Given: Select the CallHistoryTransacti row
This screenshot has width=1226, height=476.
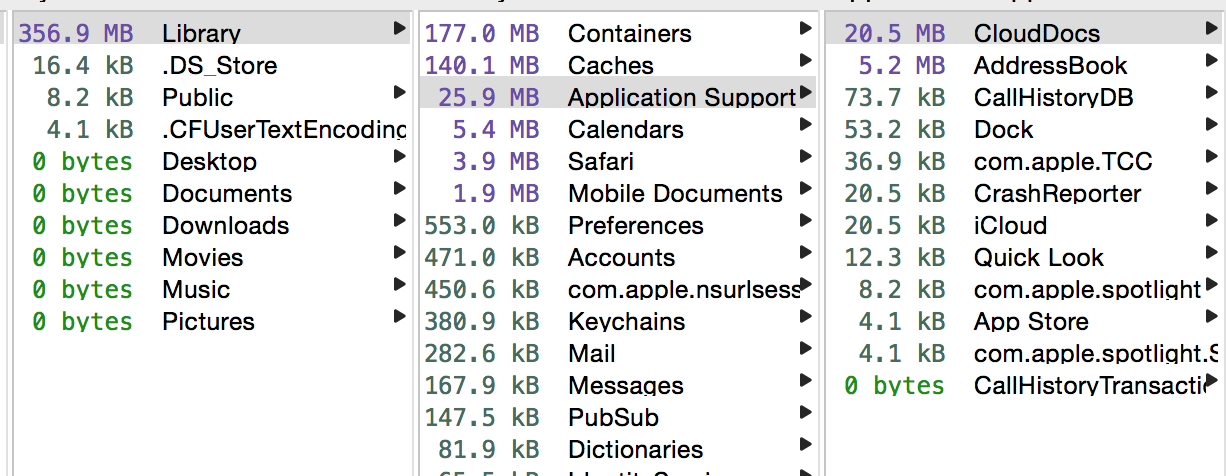Looking at the screenshot, I should 1024,386.
